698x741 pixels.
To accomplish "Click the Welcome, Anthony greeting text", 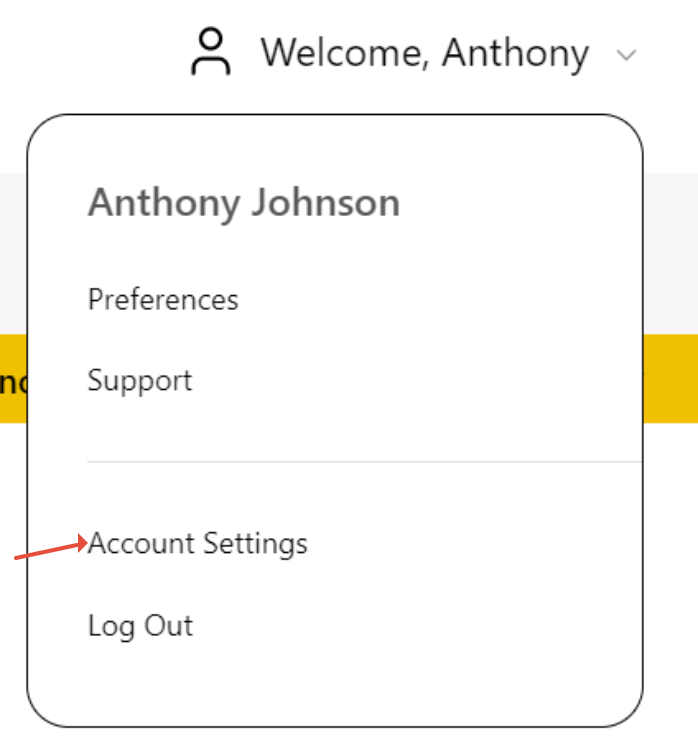I will [424, 53].
